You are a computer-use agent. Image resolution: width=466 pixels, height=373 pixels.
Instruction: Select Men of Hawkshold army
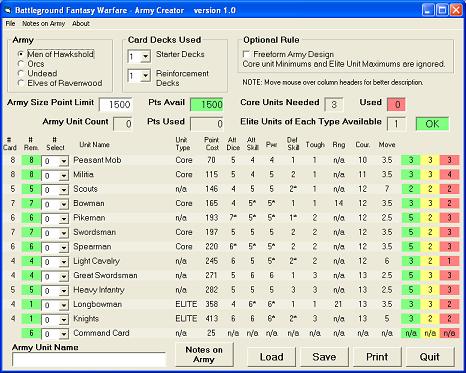pos(56,54)
